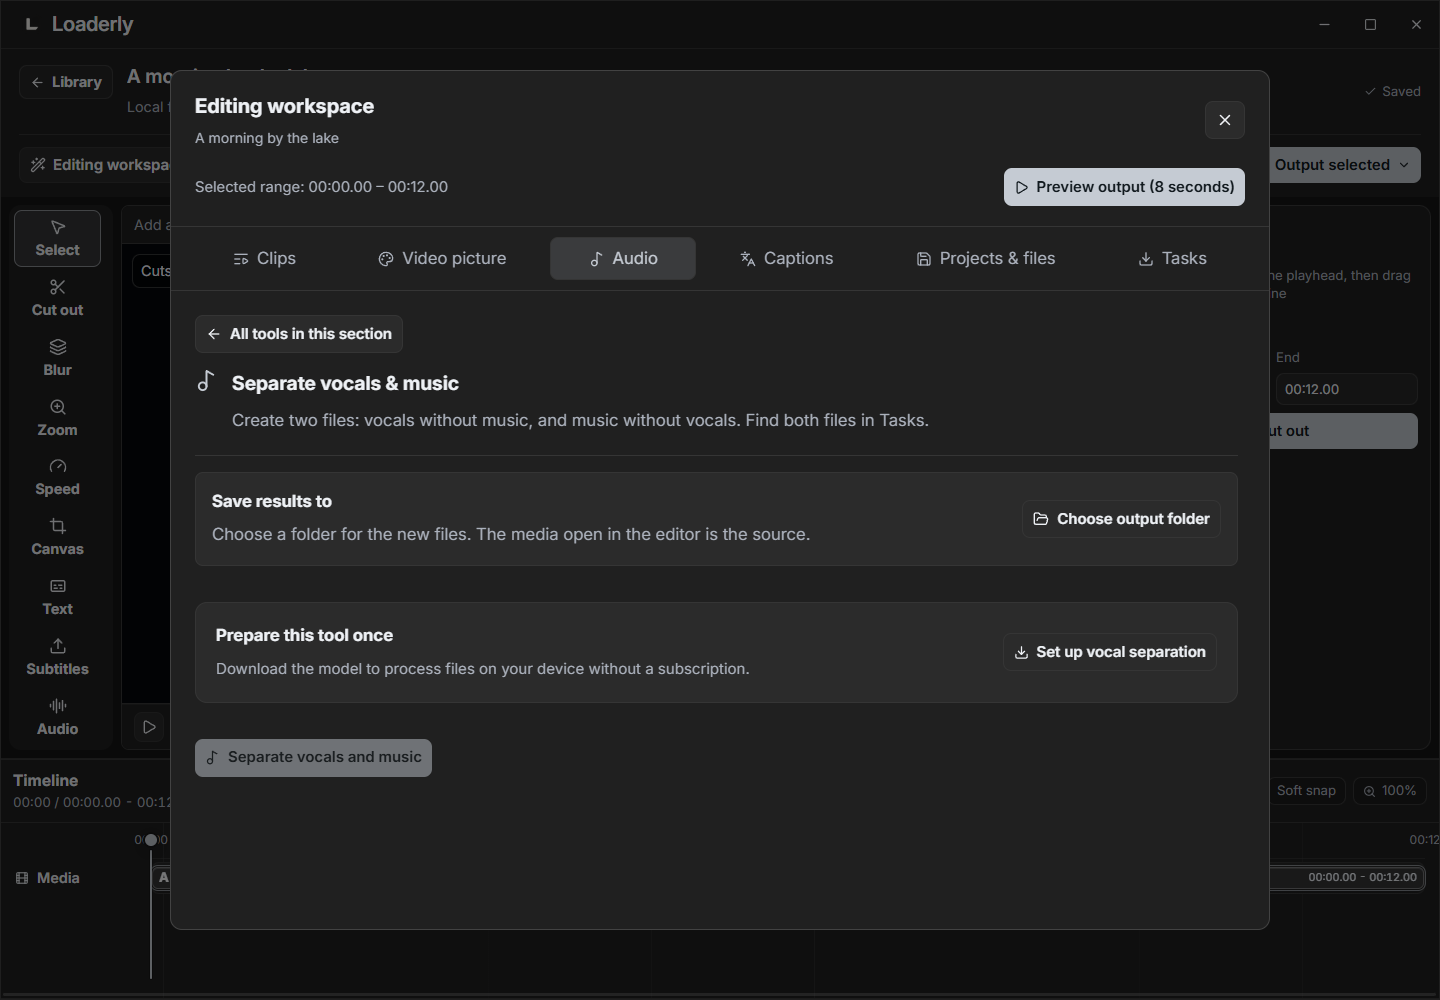The image size is (1440, 1000).
Task: Open the Speed tool
Action: pyautogui.click(x=57, y=477)
